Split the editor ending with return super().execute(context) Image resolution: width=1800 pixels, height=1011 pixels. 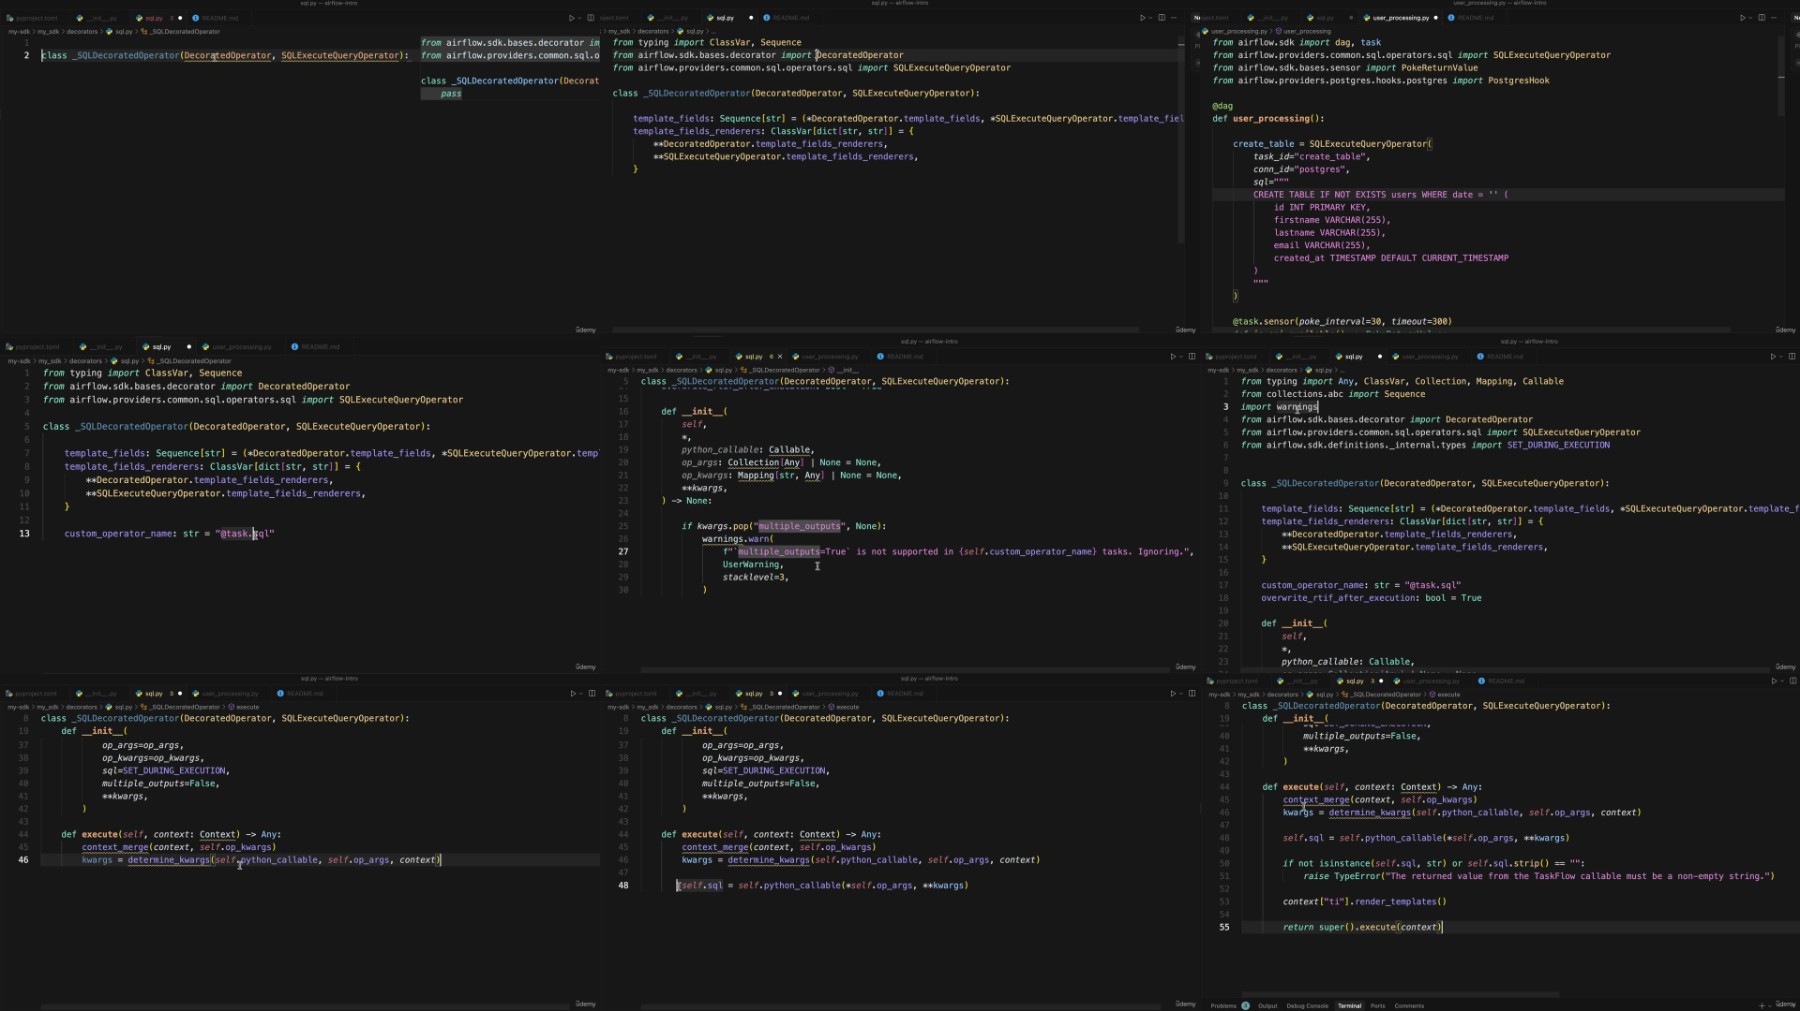pos(1792,681)
